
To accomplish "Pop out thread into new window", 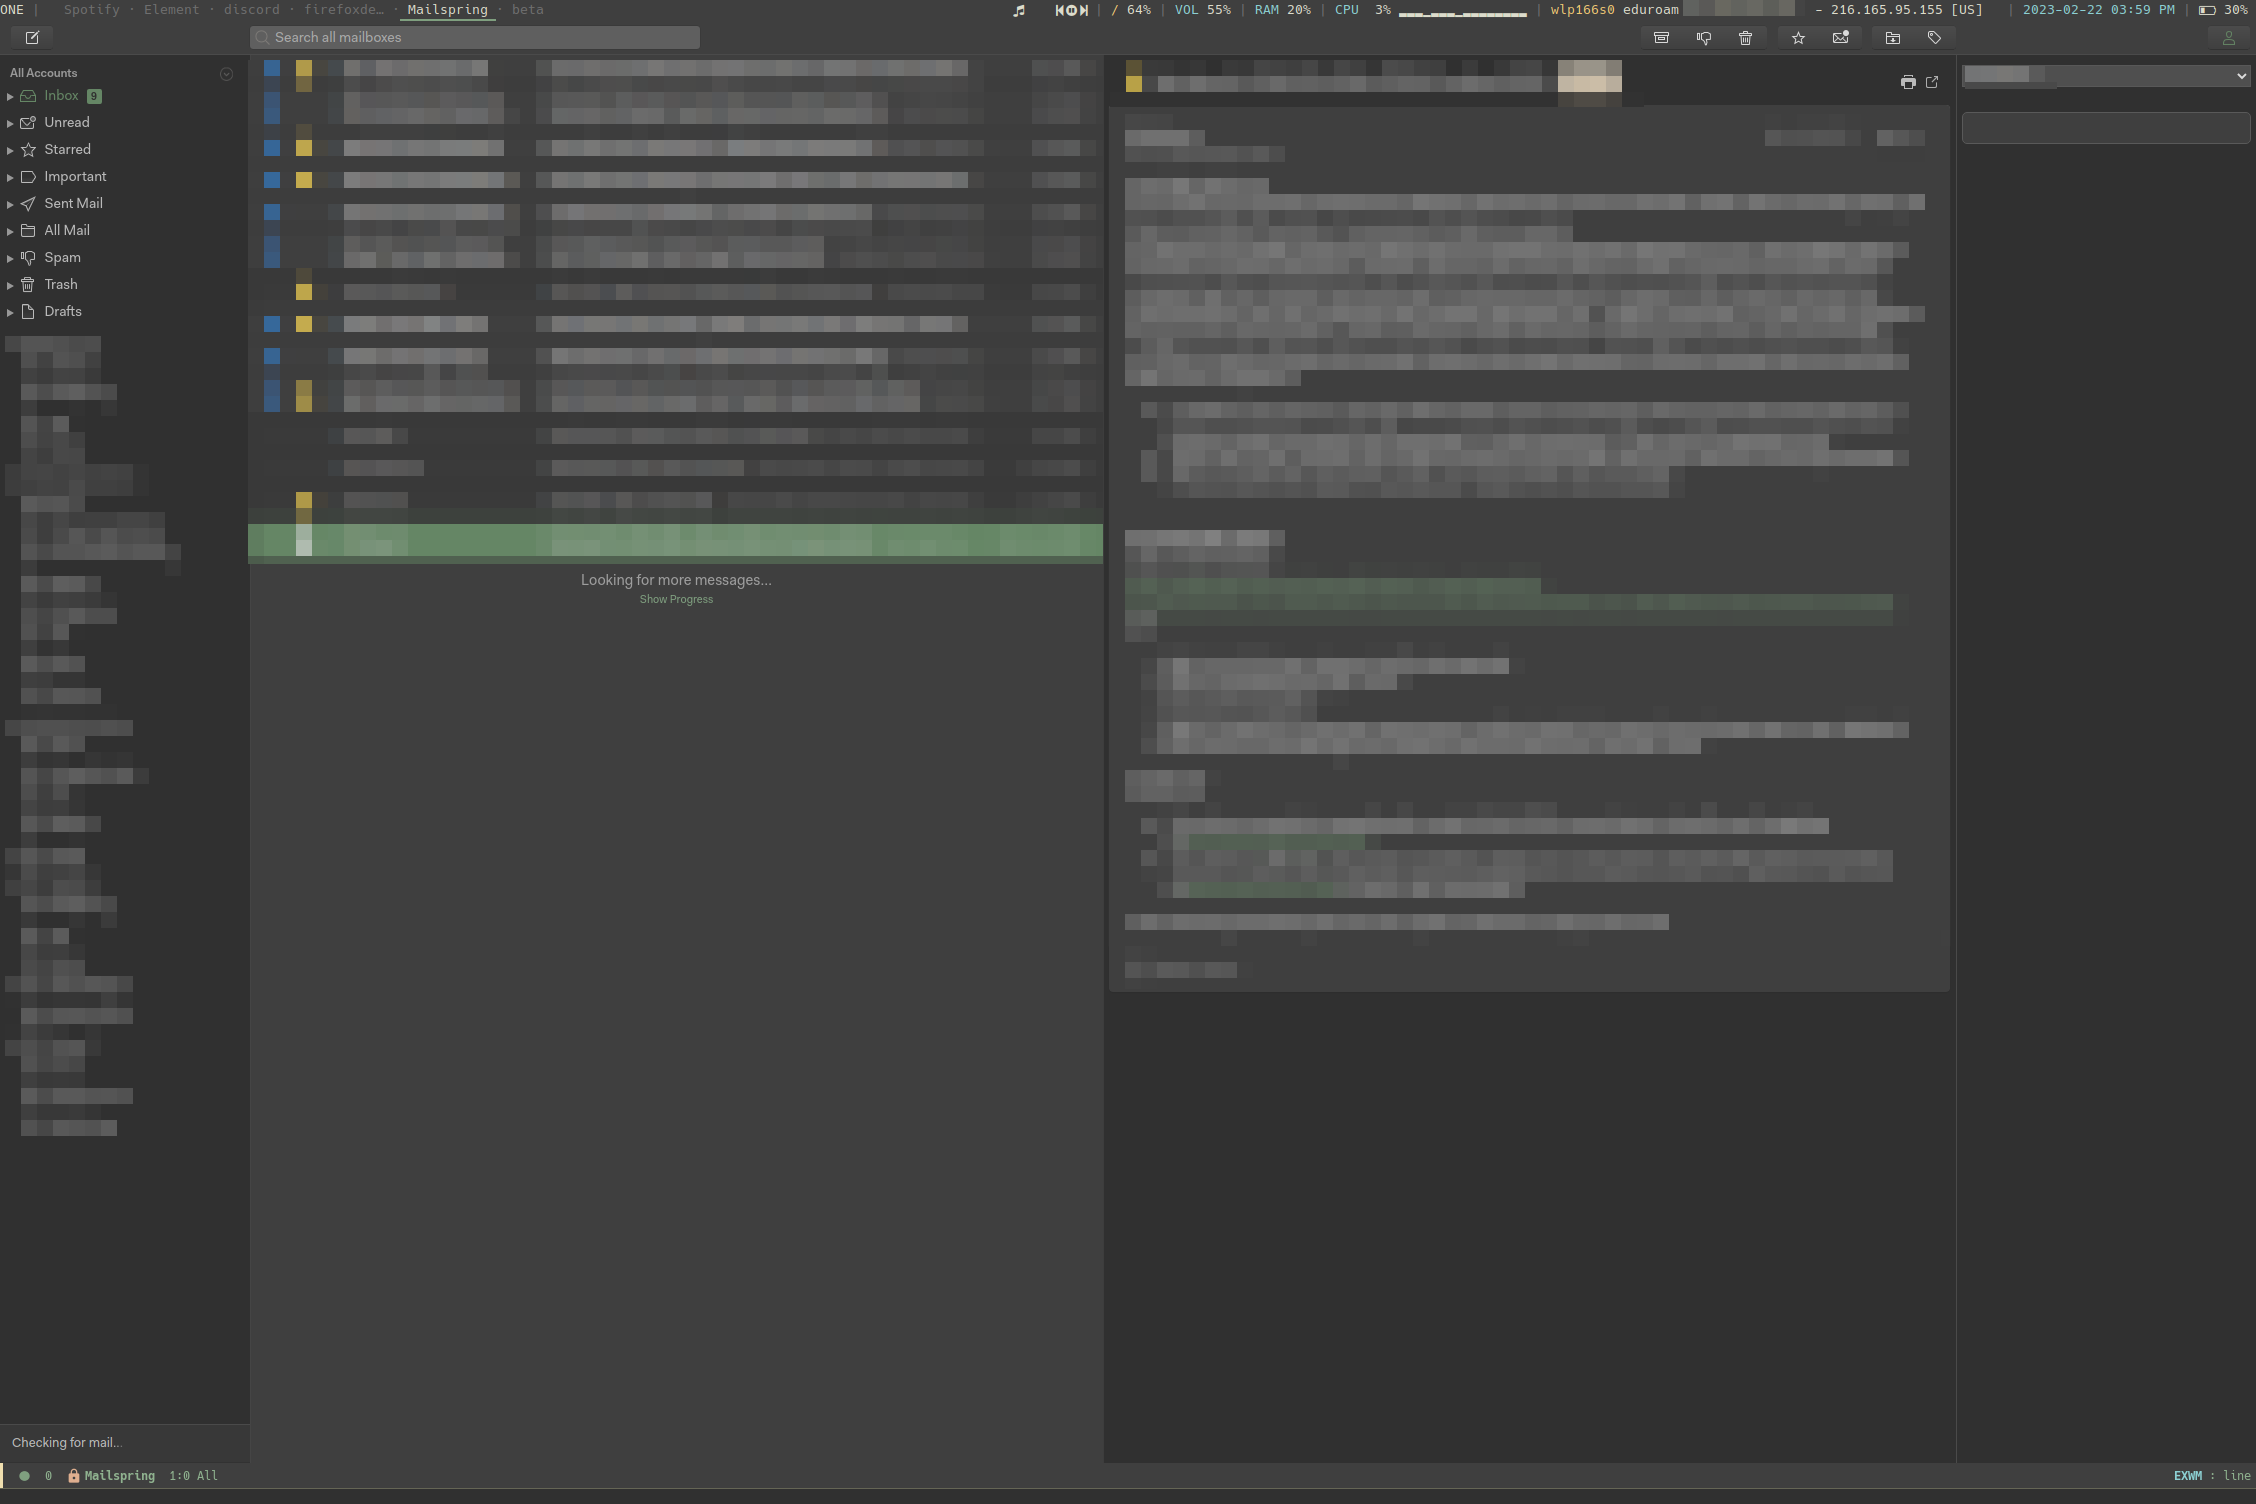I will coord(1932,83).
